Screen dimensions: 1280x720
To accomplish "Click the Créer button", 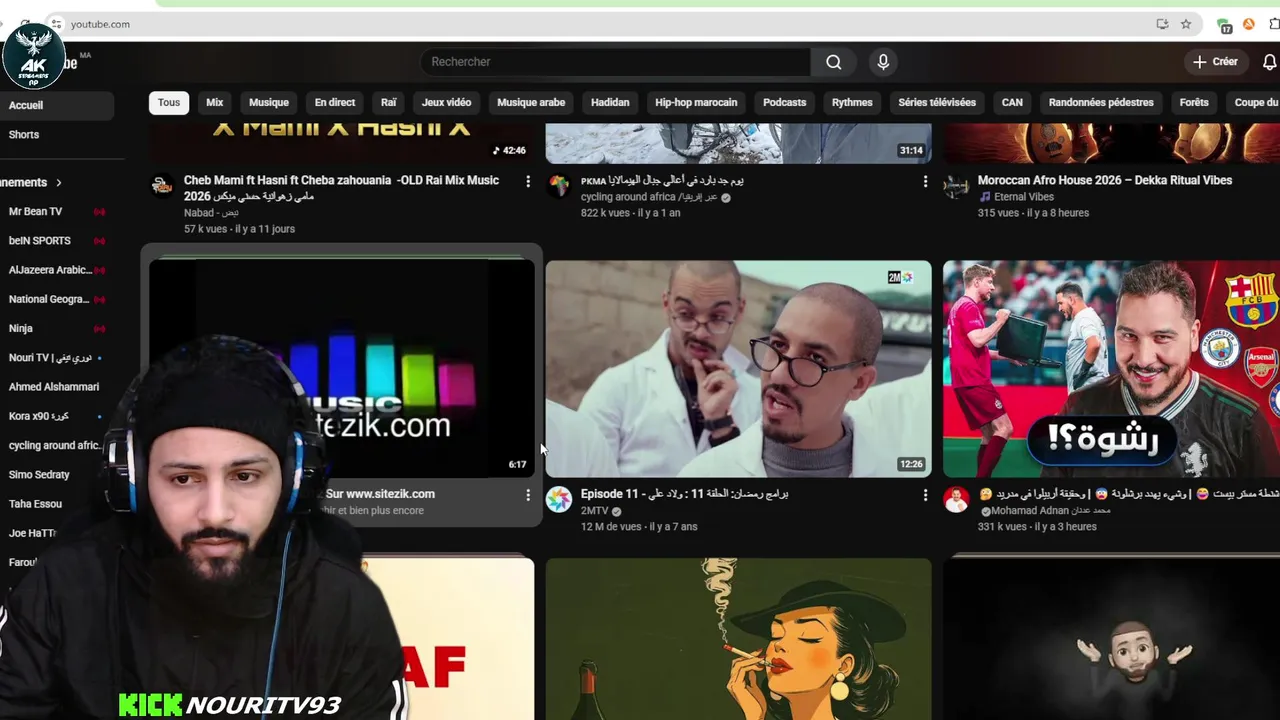I will coord(1216,62).
